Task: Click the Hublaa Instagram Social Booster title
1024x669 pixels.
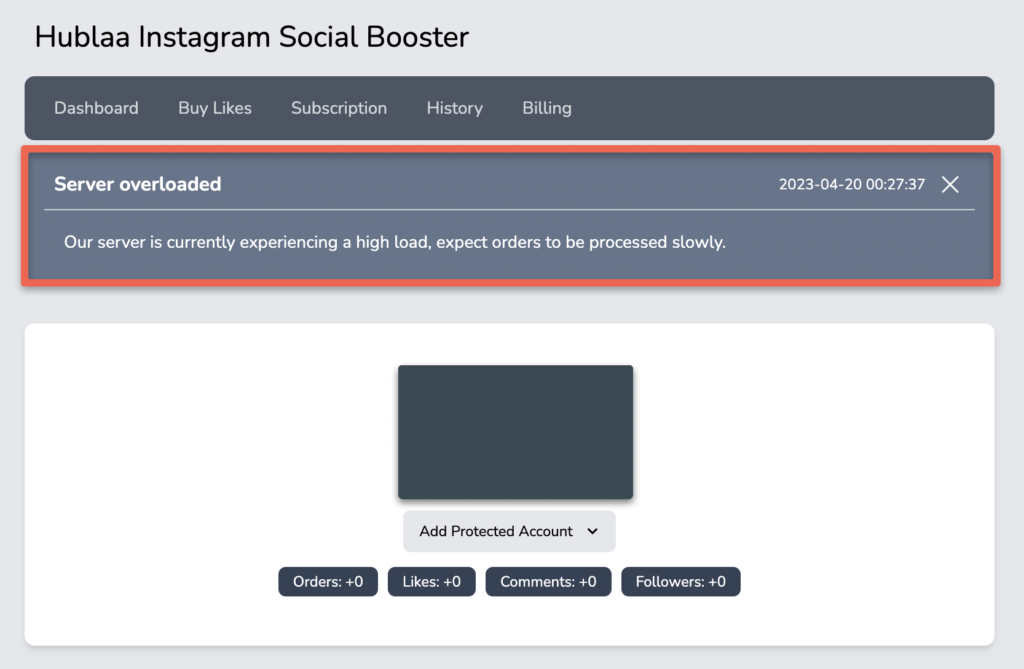Action: [251, 37]
